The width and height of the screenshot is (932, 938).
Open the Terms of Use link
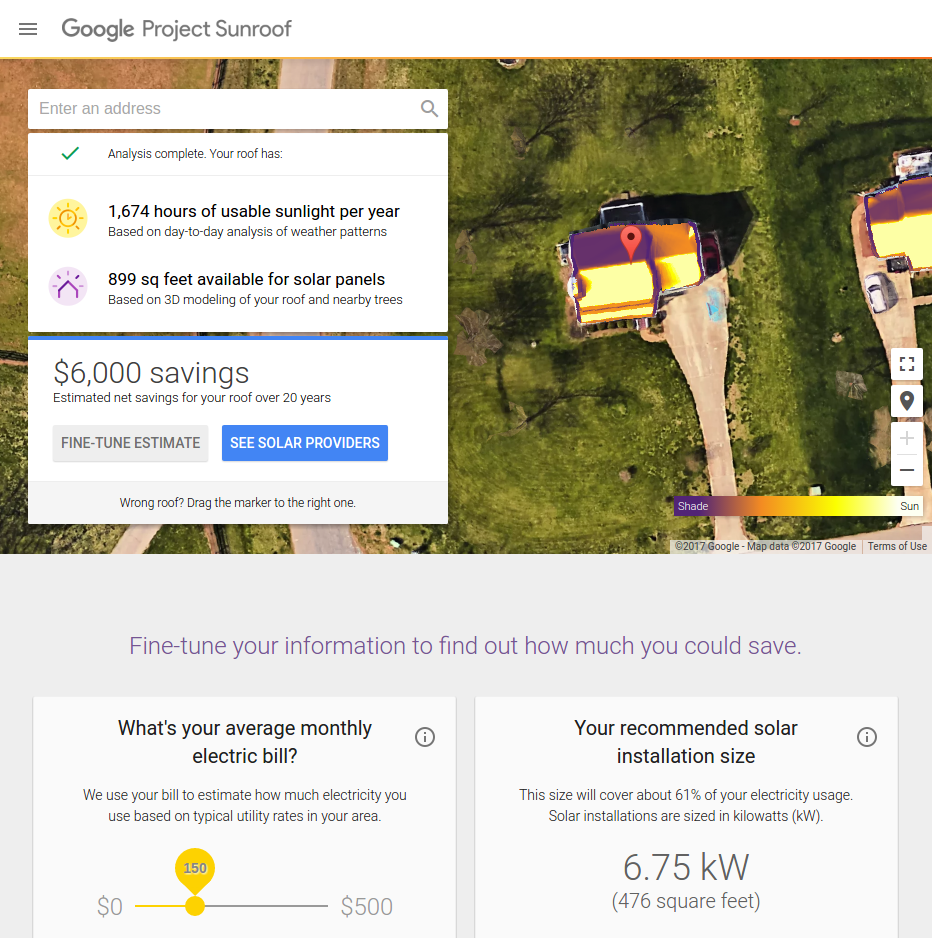[x=897, y=546]
